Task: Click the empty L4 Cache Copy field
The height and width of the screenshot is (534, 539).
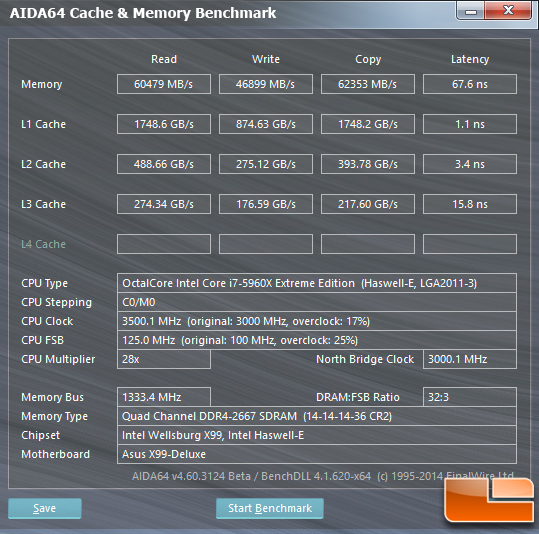Action: (368, 244)
